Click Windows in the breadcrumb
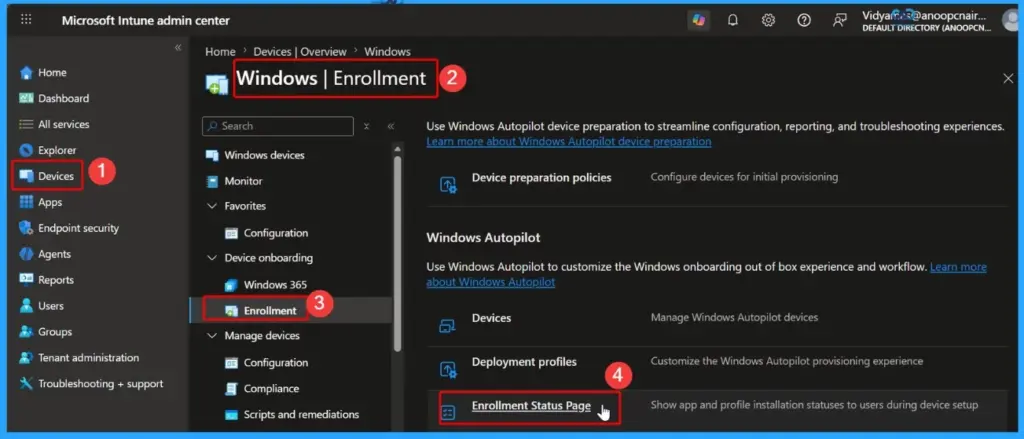Image resolution: width=1024 pixels, height=439 pixels. point(387,52)
